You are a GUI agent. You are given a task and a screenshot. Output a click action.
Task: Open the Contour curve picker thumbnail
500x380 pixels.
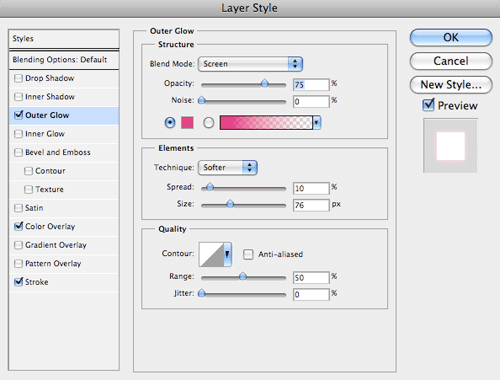click(211, 254)
